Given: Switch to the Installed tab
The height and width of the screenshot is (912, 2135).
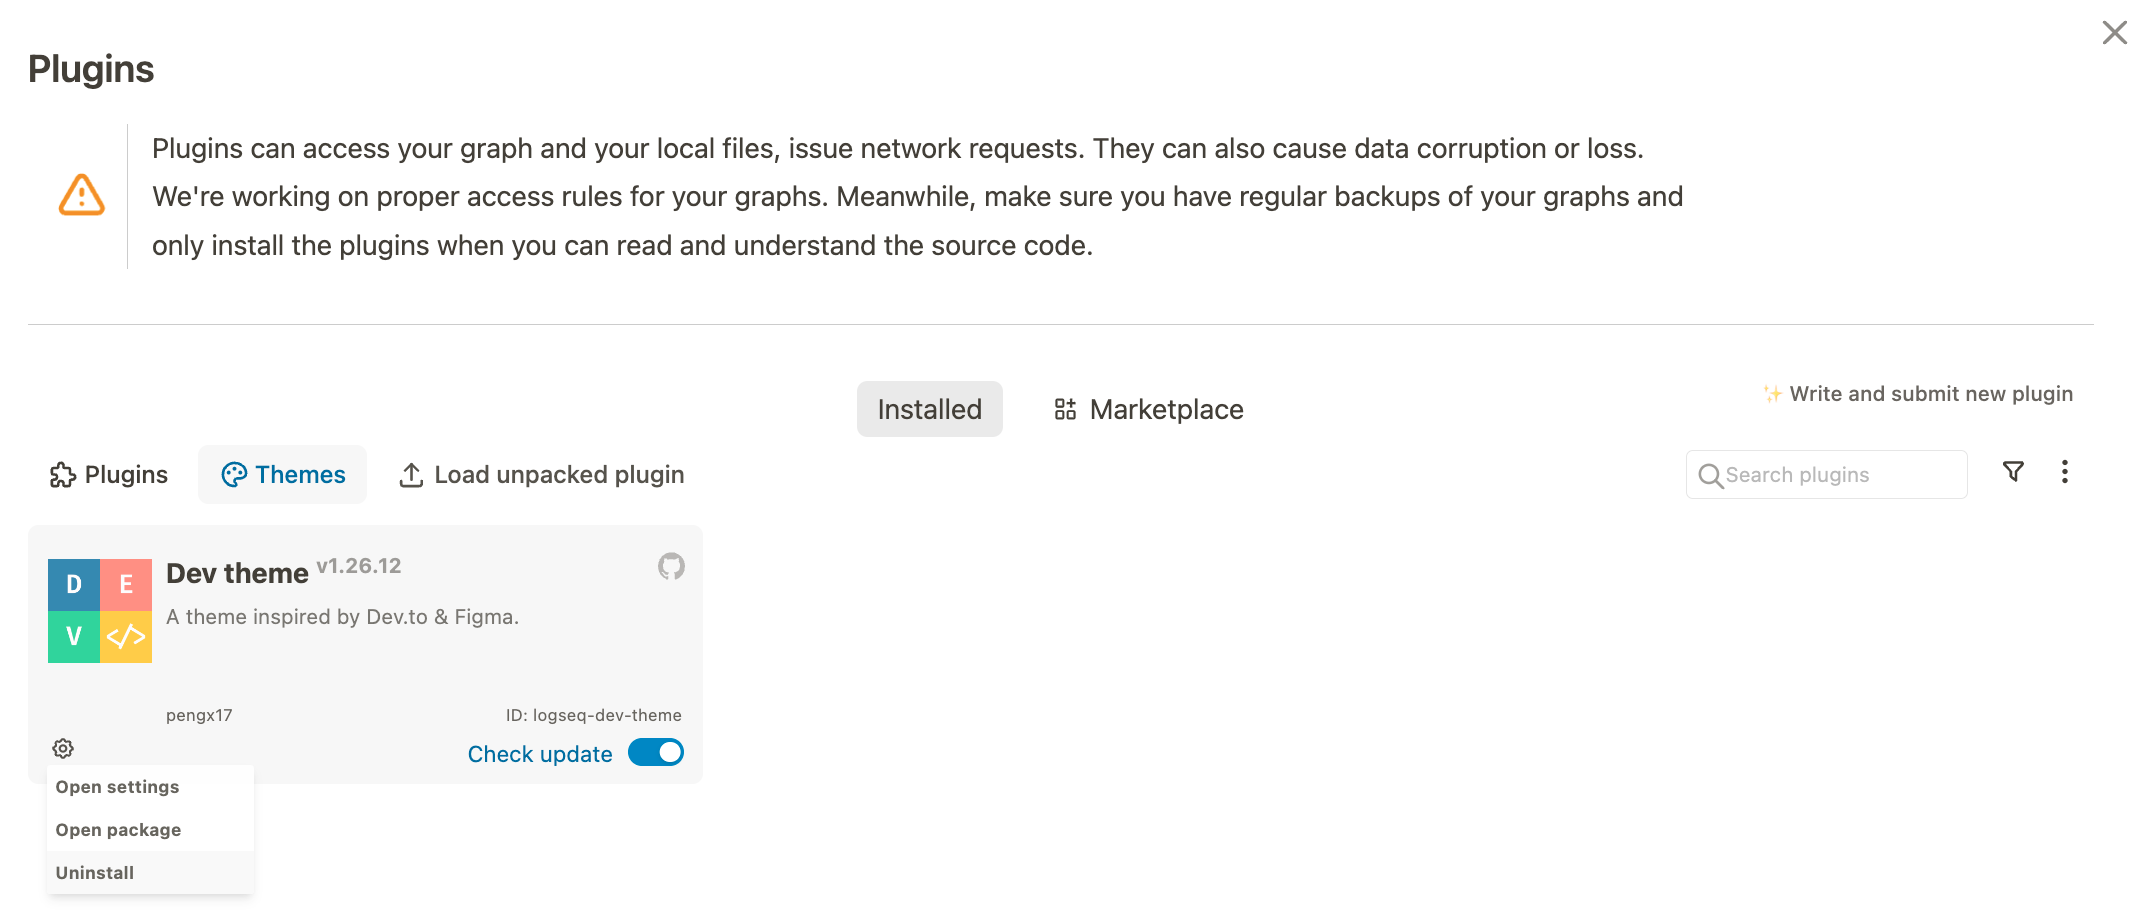Looking at the screenshot, I should [930, 409].
